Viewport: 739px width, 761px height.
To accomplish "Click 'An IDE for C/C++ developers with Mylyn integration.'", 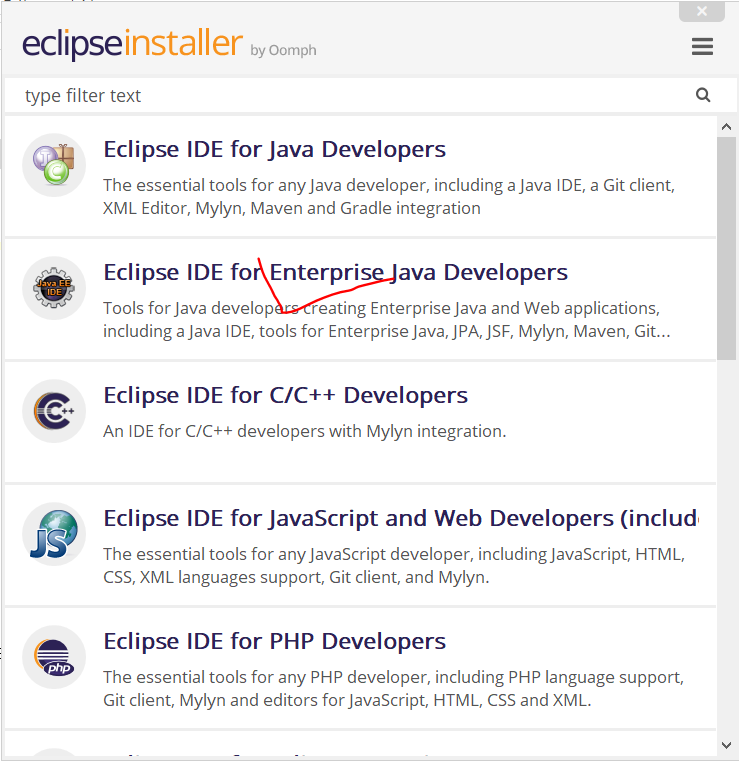I will [304, 431].
